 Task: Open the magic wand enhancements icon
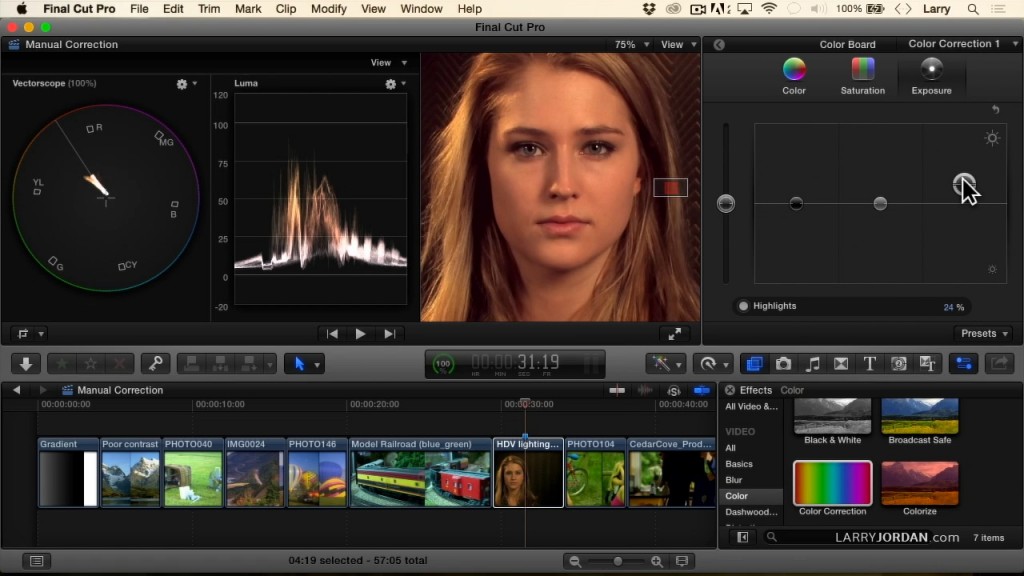coord(661,364)
